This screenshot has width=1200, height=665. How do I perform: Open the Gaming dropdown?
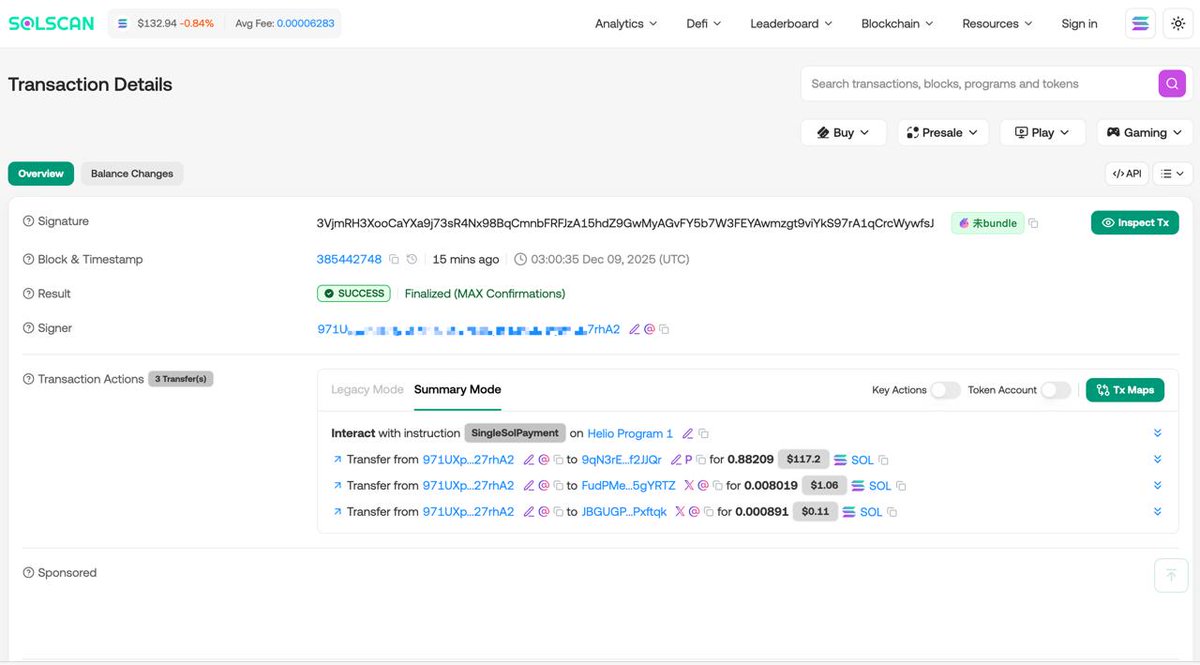coord(1144,132)
